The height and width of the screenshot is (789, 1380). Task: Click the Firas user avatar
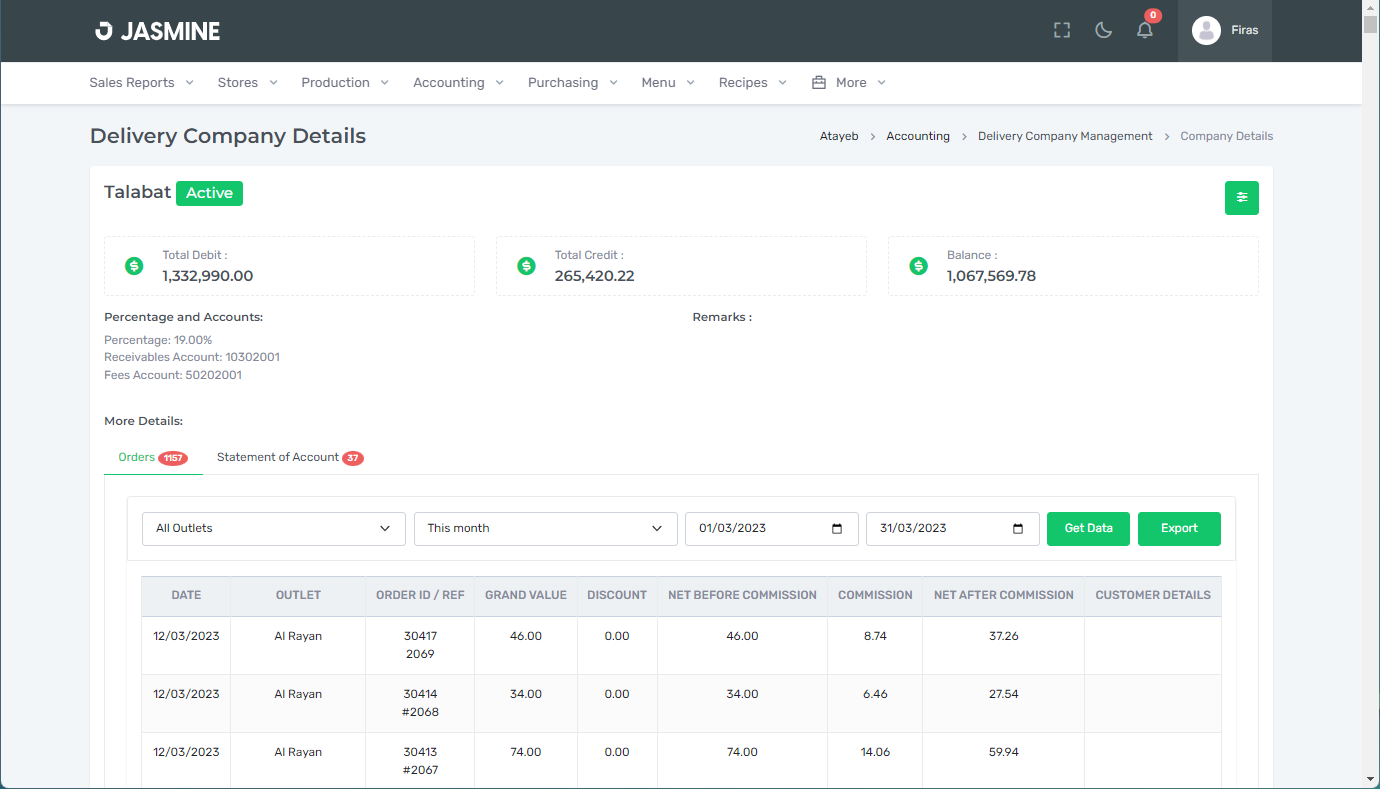tap(1206, 31)
